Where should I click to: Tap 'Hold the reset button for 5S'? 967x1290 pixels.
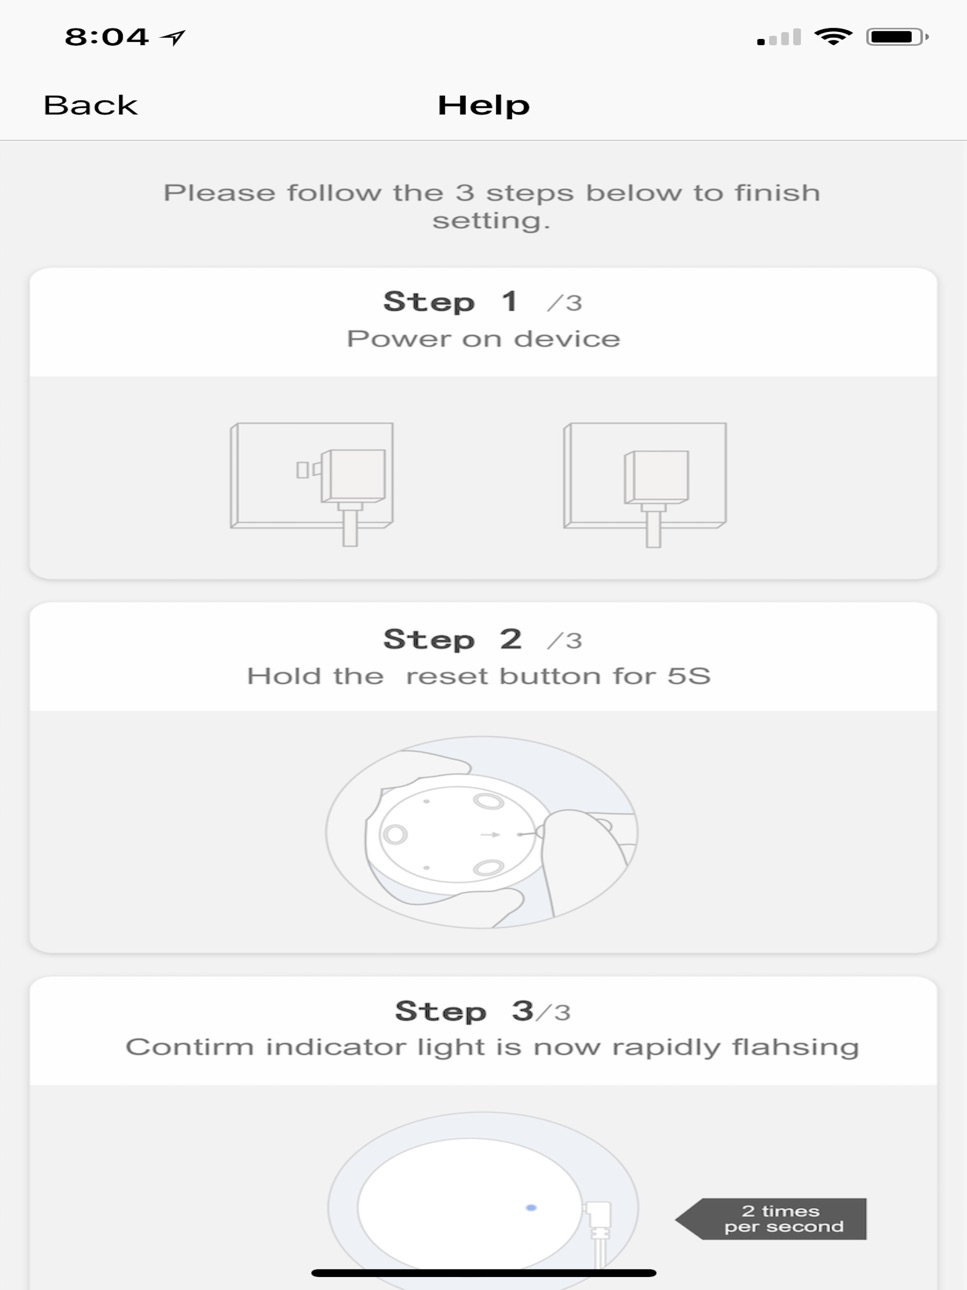pyautogui.click(x=479, y=676)
